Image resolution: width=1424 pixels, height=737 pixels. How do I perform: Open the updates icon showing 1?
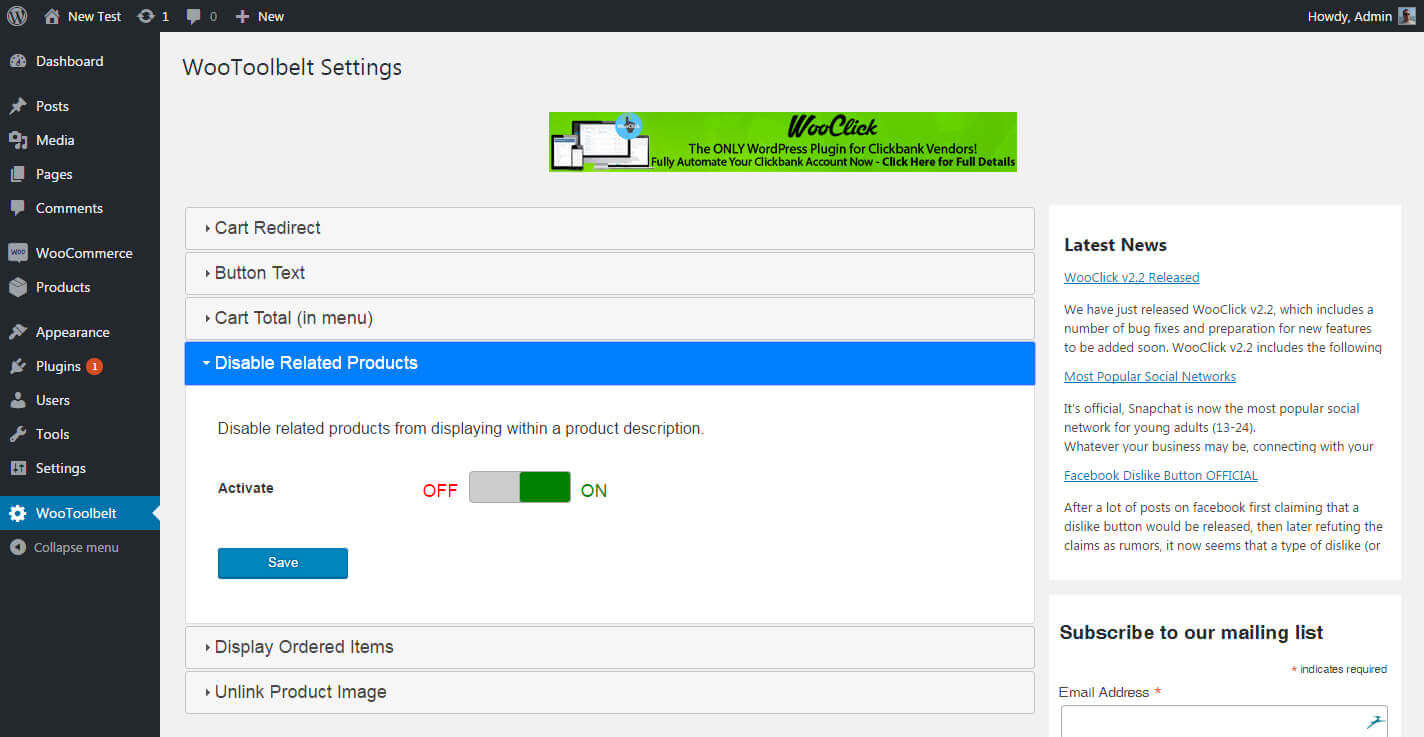[146, 16]
